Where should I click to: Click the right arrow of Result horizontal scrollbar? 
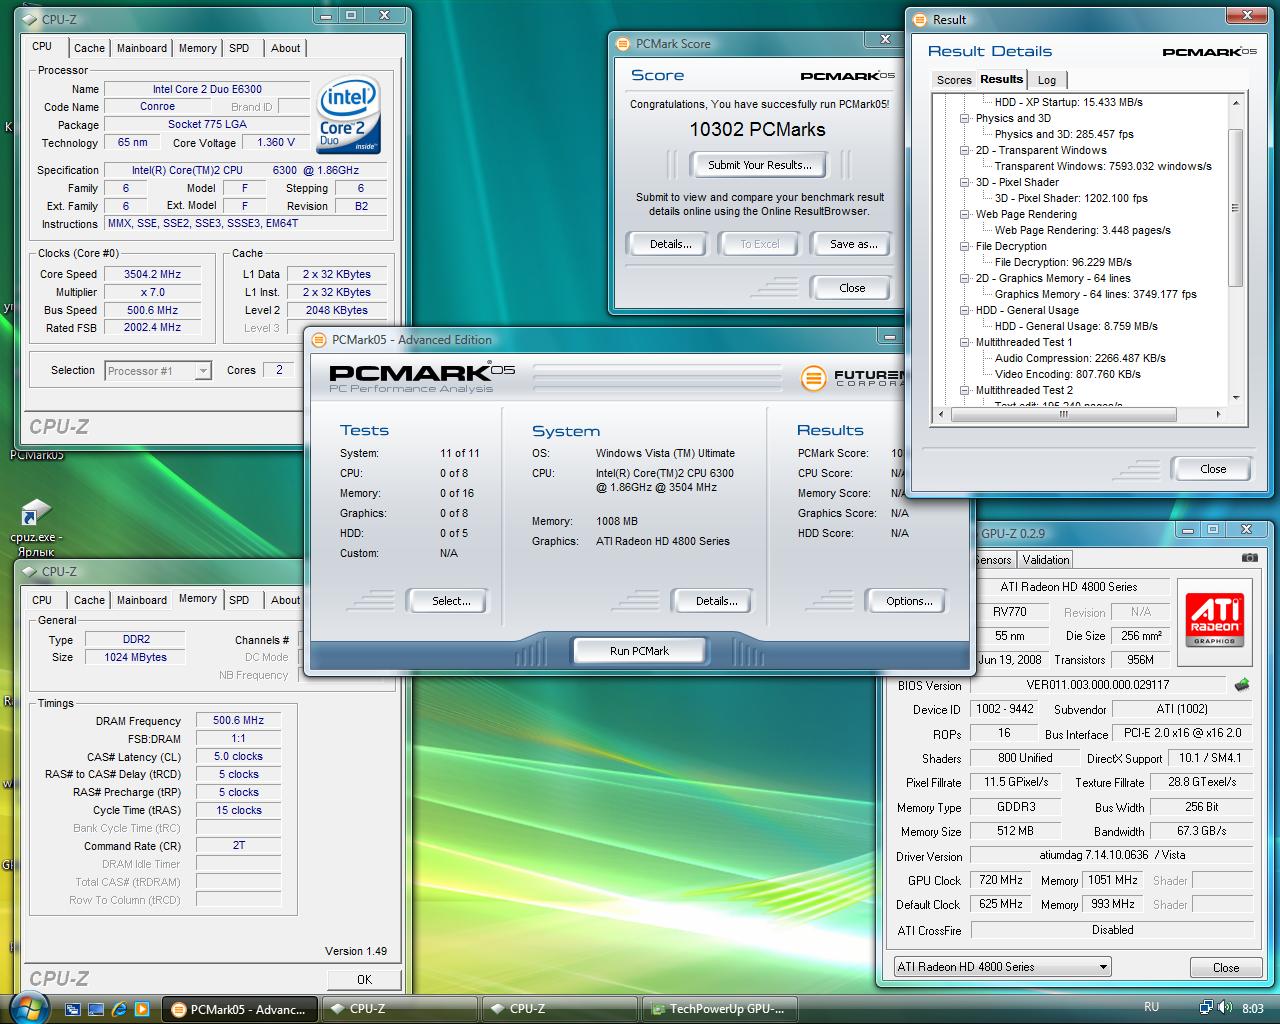click(x=1218, y=414)
